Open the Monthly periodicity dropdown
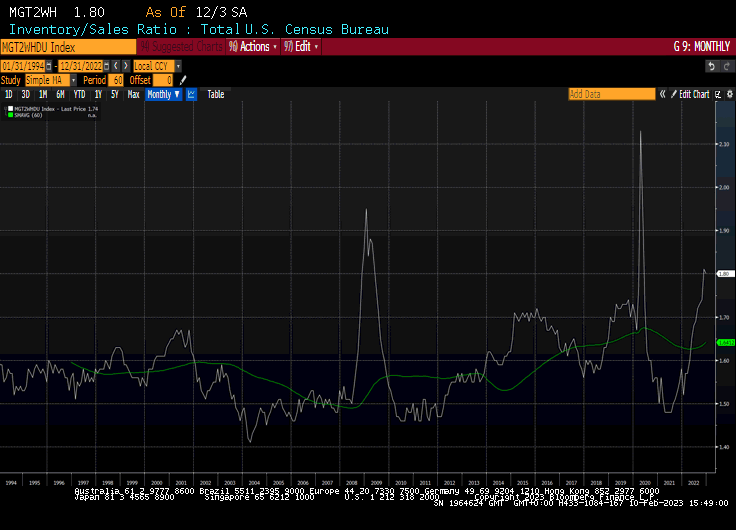Image resolution: width=736 pixels, height=530 pixels. tap(163, 94)
